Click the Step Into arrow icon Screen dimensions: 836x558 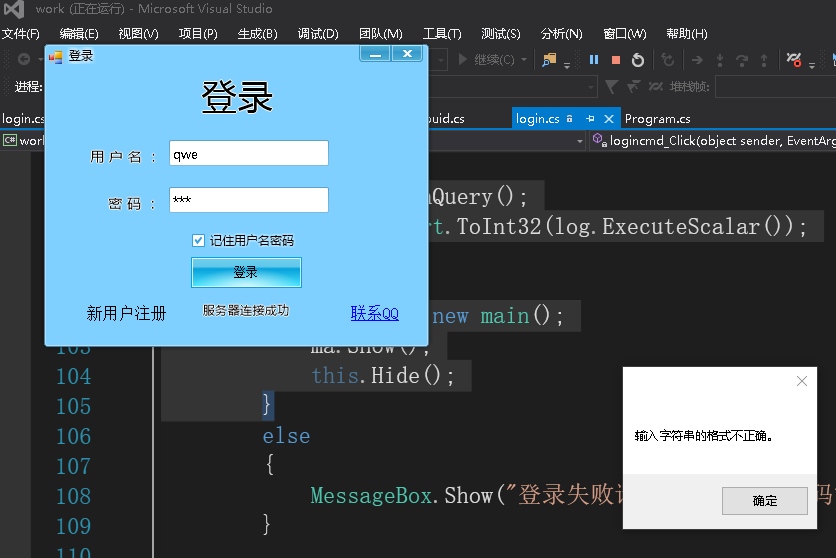pos(720,60)
